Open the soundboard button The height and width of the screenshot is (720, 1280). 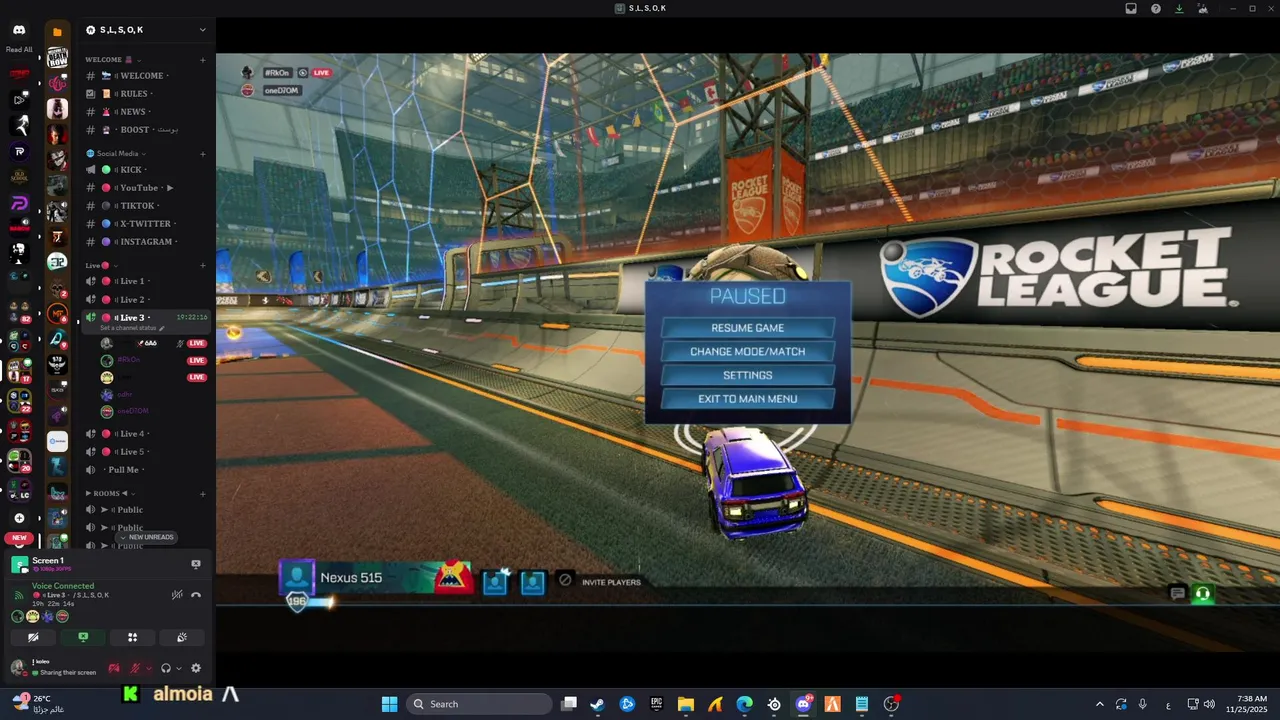(181, 637)
